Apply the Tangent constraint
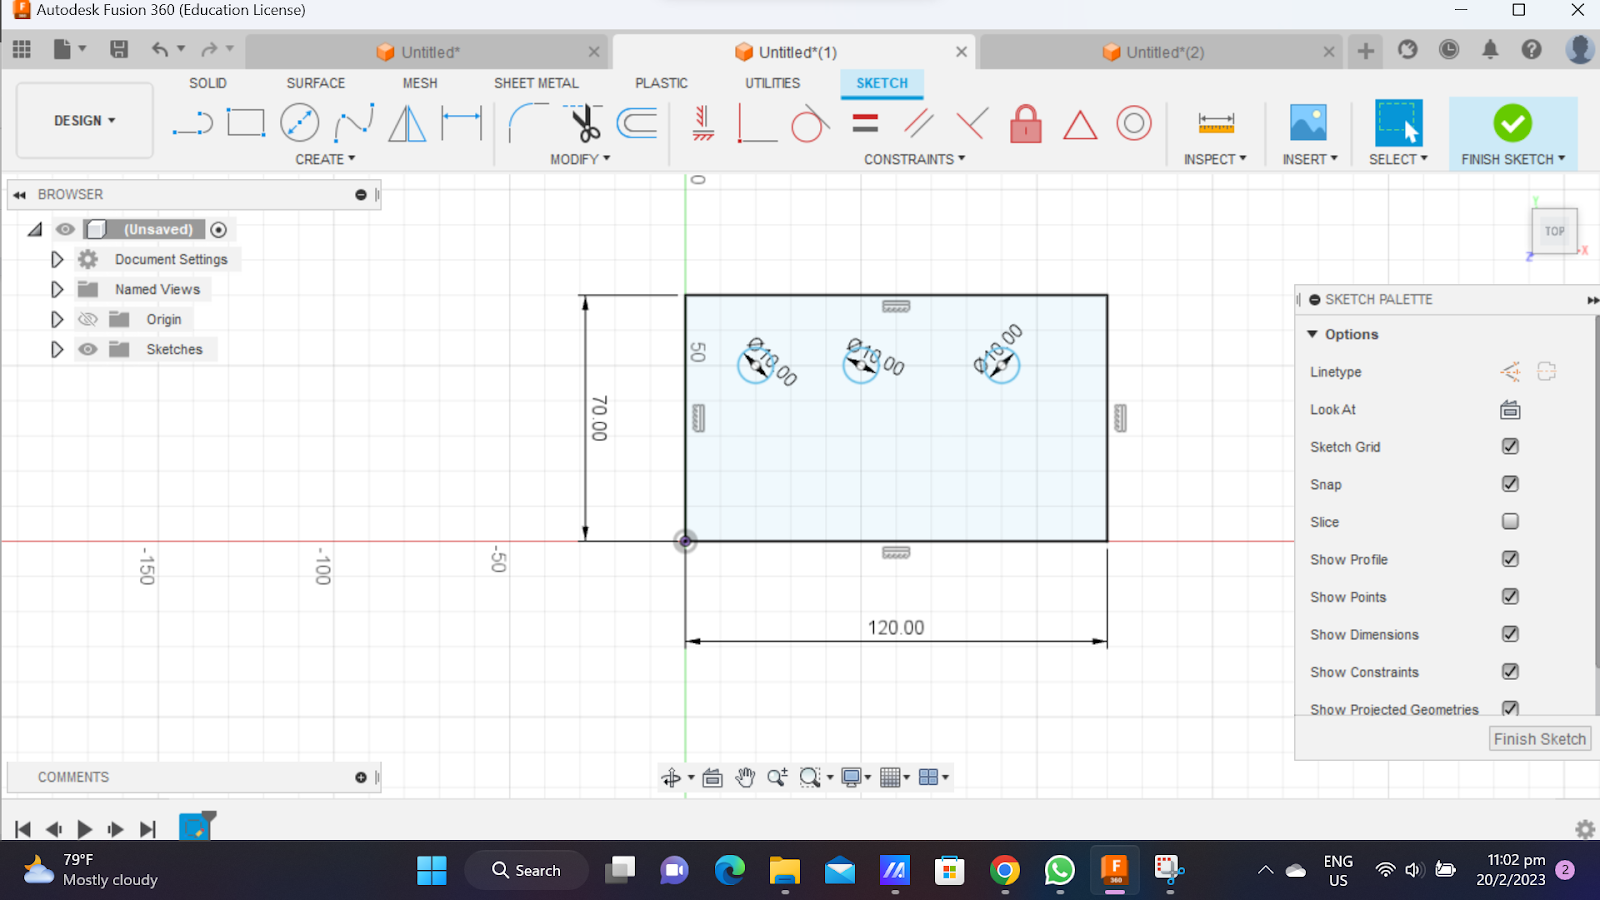 pos(810,123)
